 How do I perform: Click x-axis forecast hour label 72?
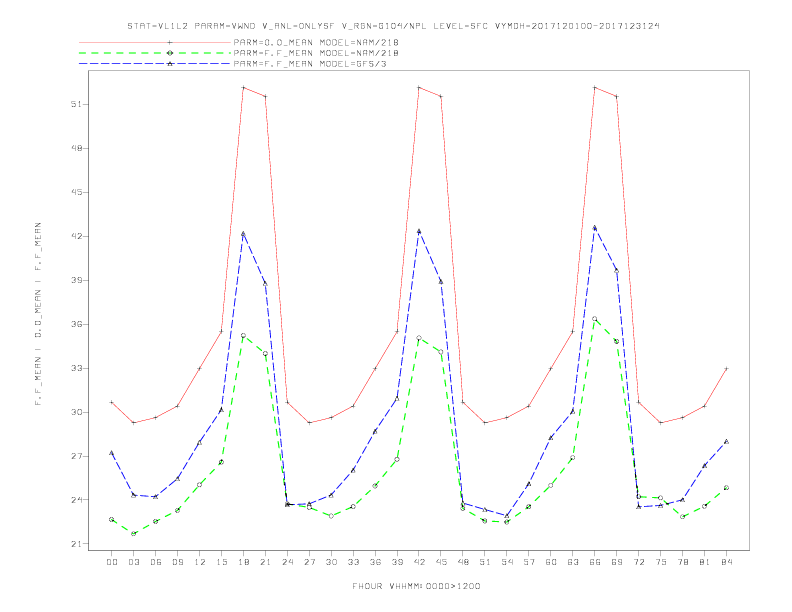[638, 562]
